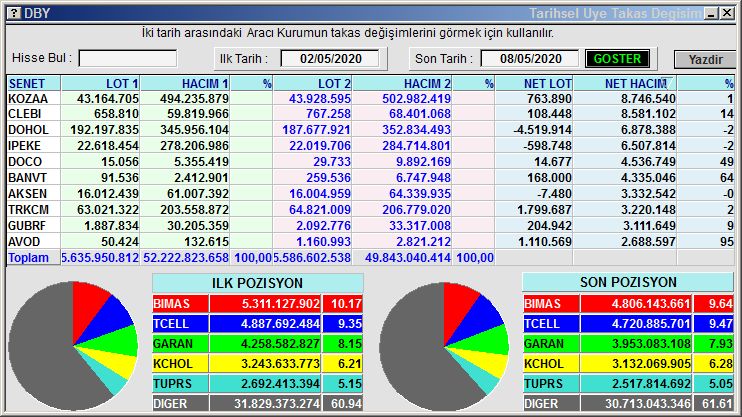Minimize the Tarihsel Uye Takas window
742x417 pixels.
pyautogui.click(x=711, y=13)
